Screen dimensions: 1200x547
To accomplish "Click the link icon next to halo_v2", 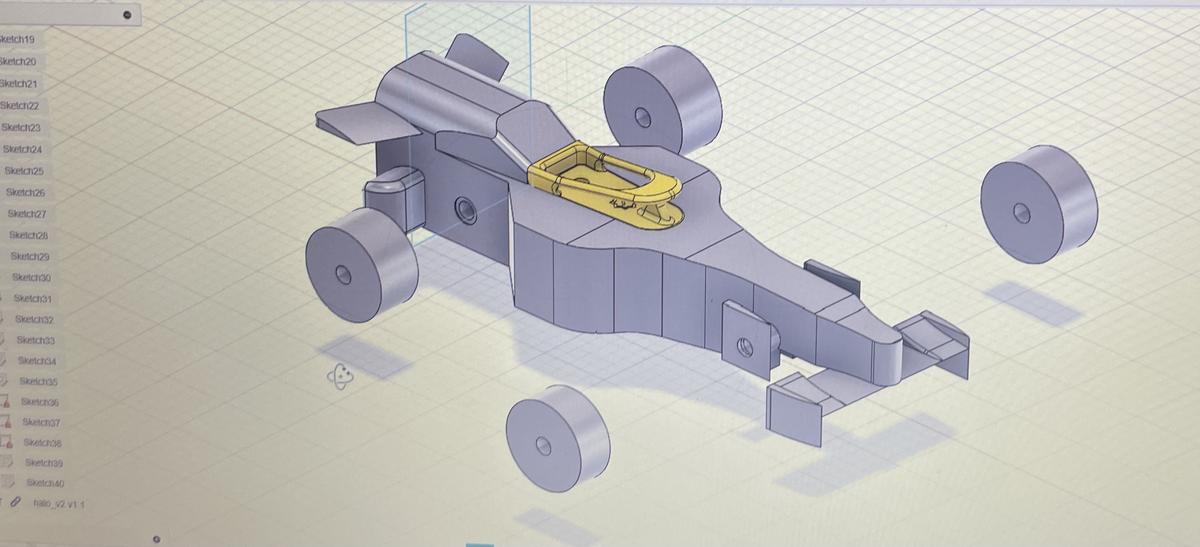I will coord(15,503).
